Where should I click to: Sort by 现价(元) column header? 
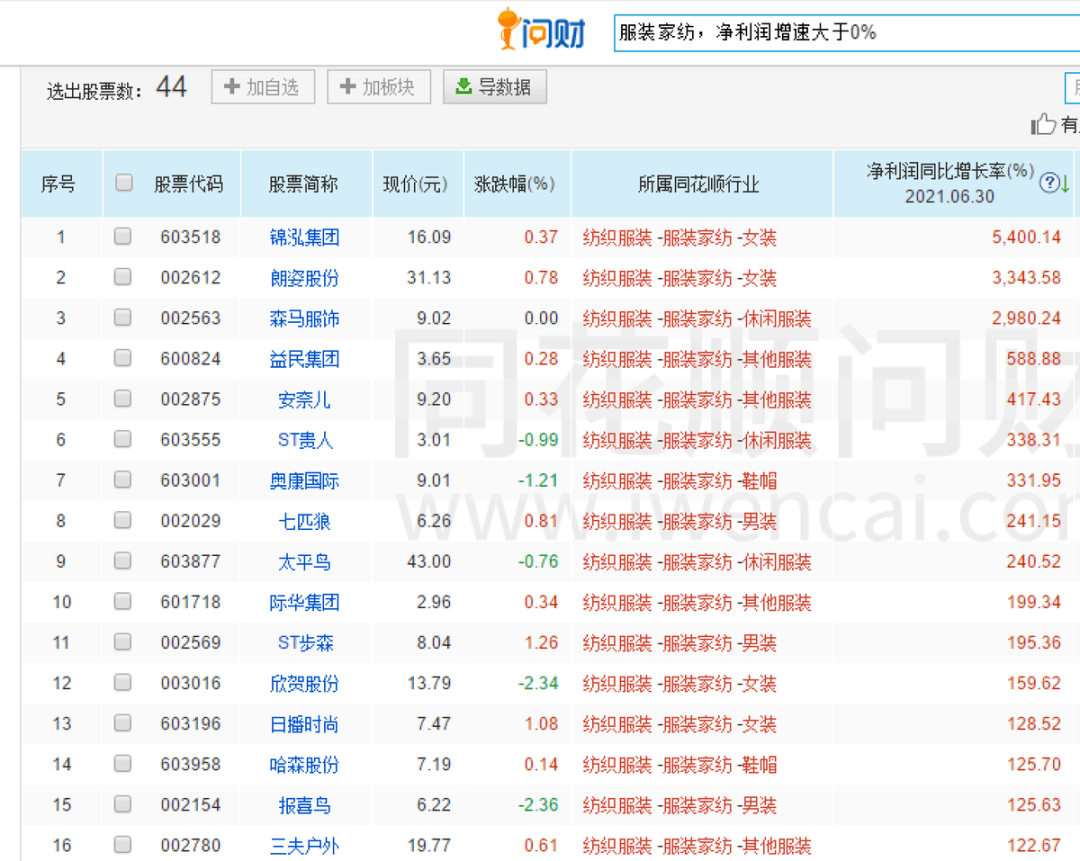coord(415,184)
